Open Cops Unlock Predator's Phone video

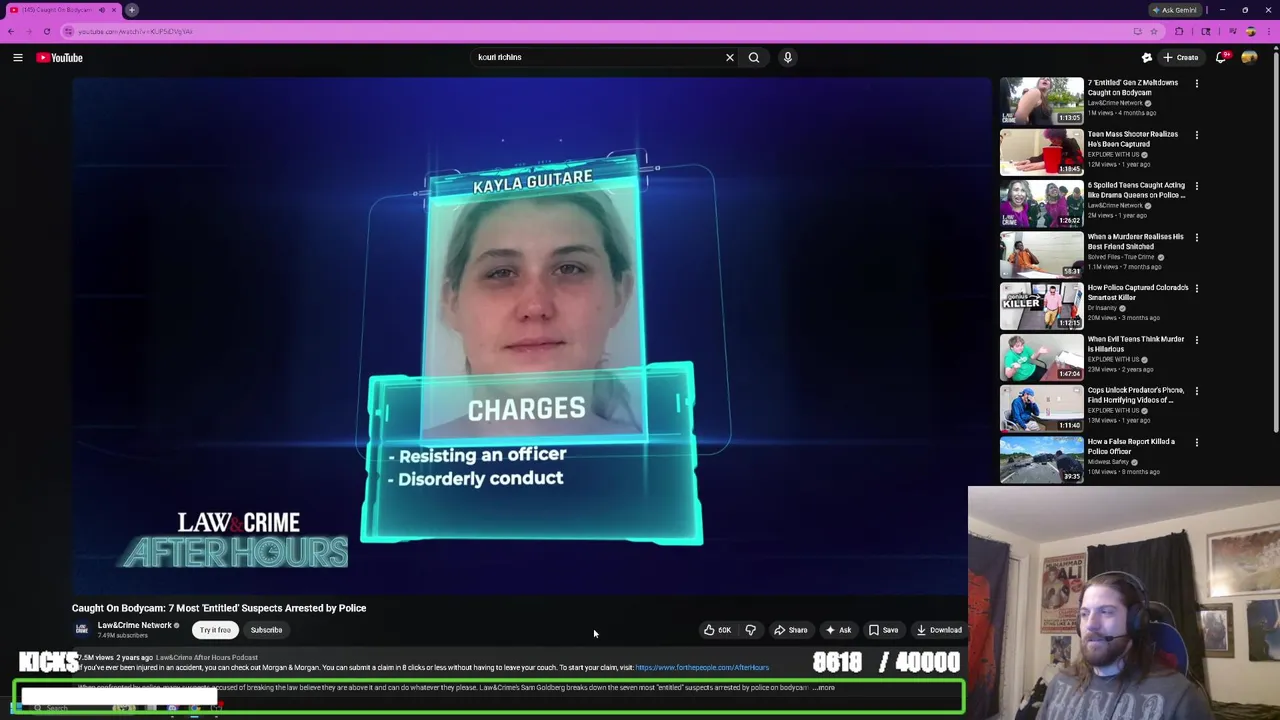tap(1136, 395)
